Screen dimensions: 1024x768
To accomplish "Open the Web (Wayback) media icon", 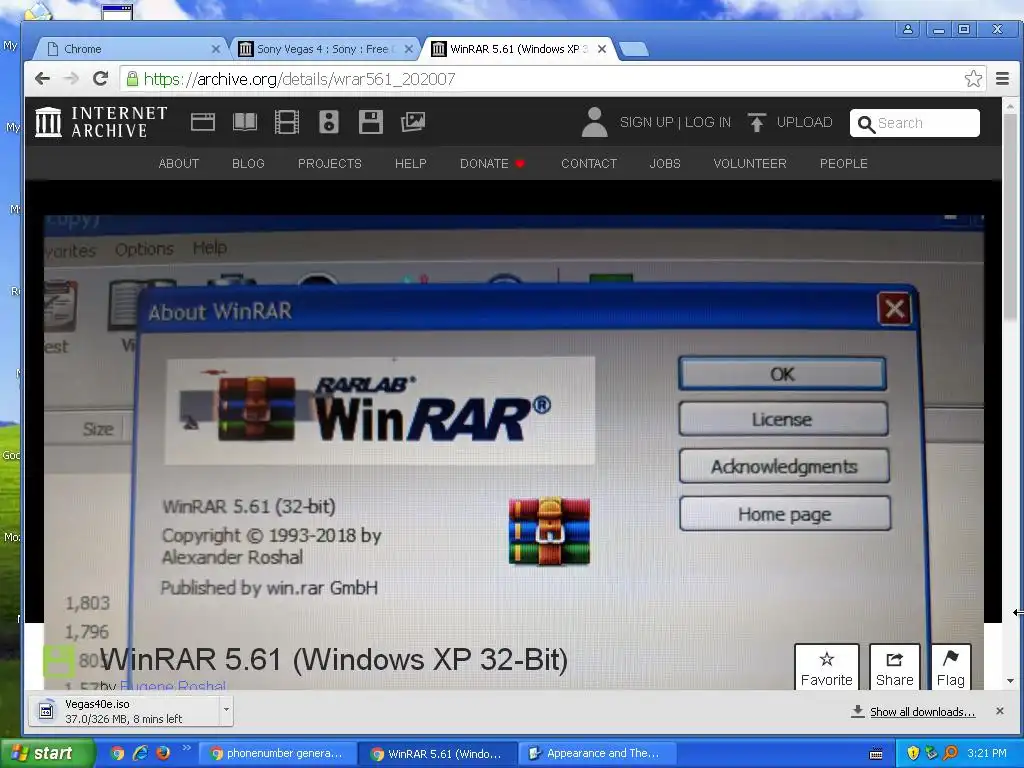I will click(x=202, y=122).
